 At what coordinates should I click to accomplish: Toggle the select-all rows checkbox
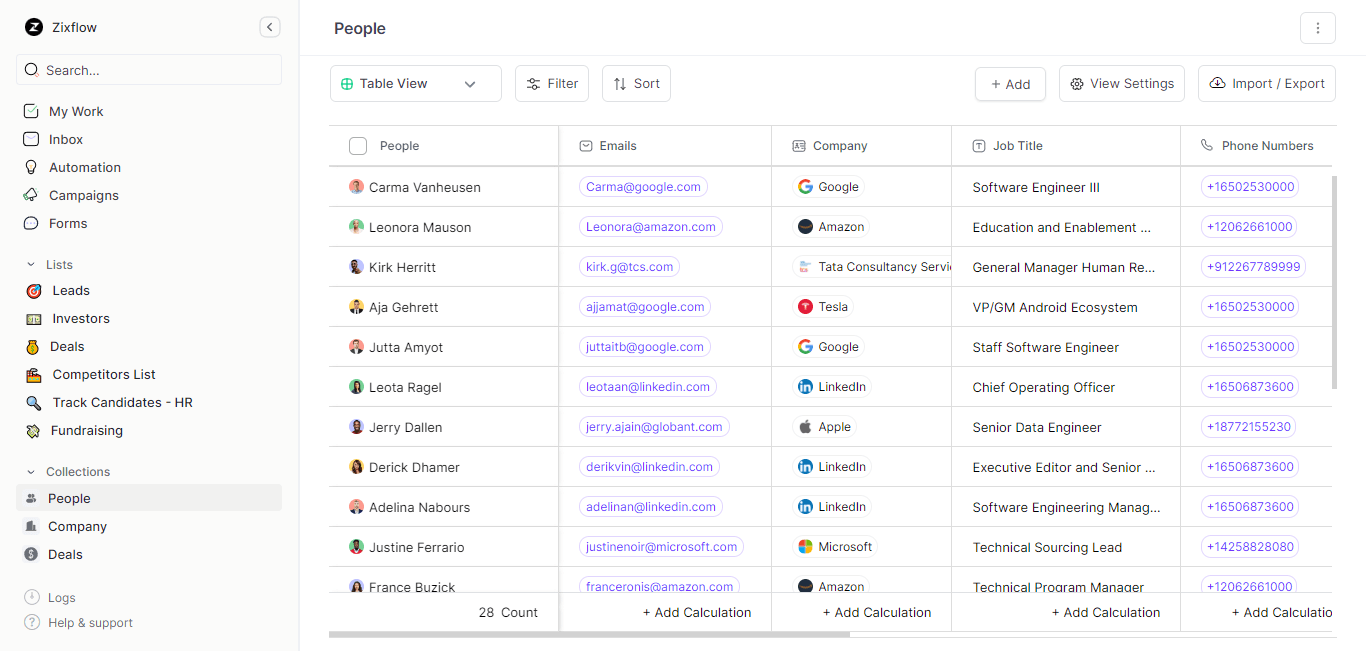[x=357, y=145]
